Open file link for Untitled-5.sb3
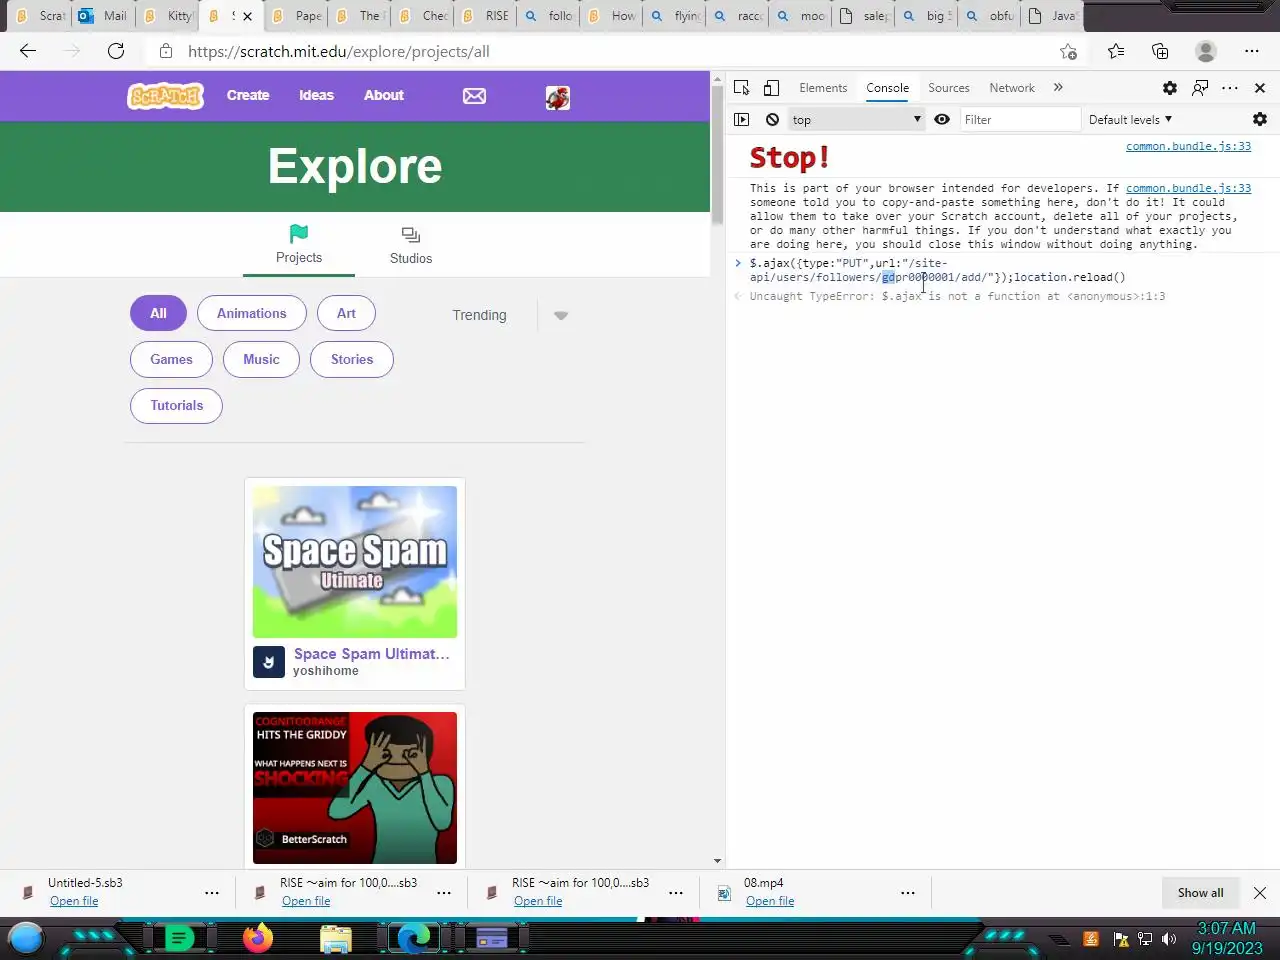This screenshot has width=1280, height=960. pyautogui.click(x=74, y=901)
